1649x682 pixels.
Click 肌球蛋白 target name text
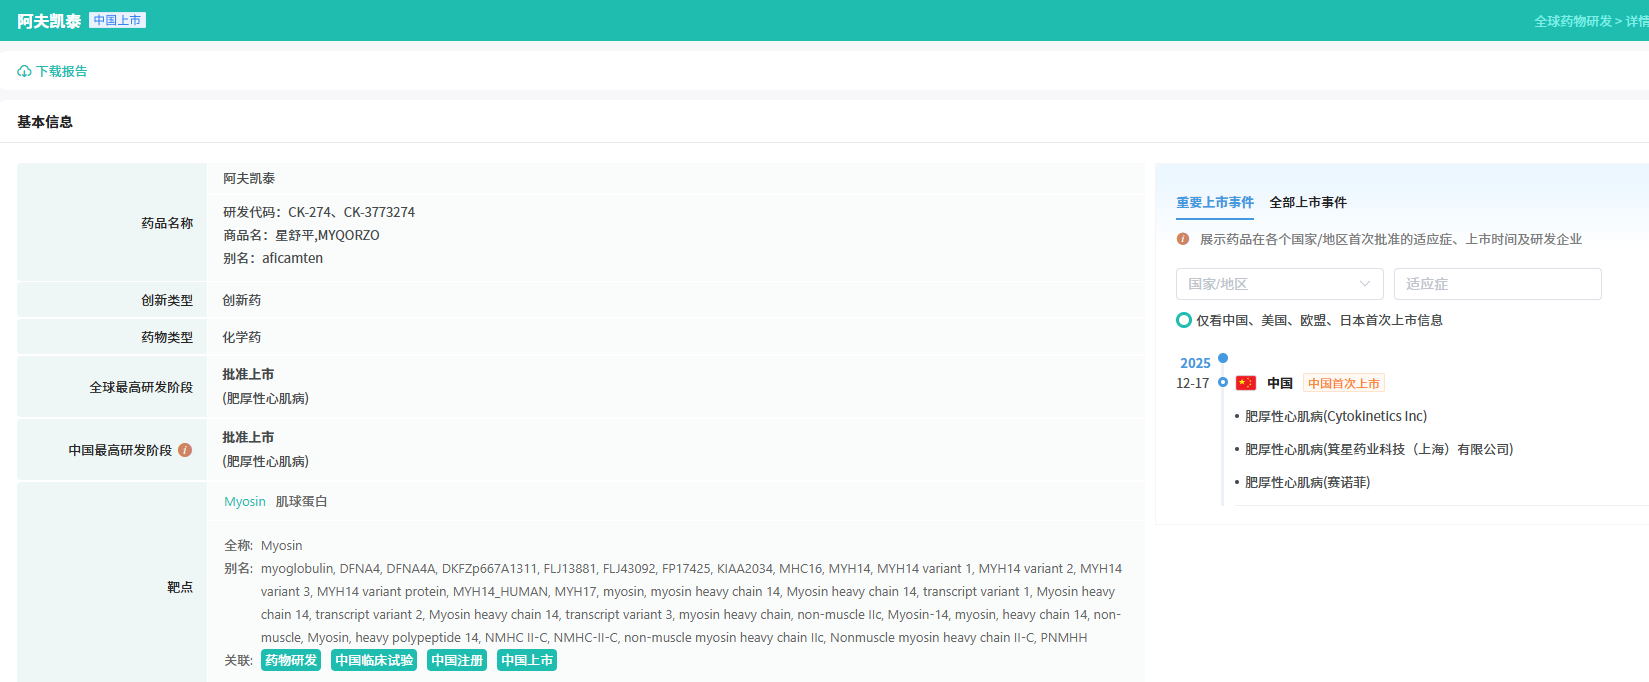point(302,501)
